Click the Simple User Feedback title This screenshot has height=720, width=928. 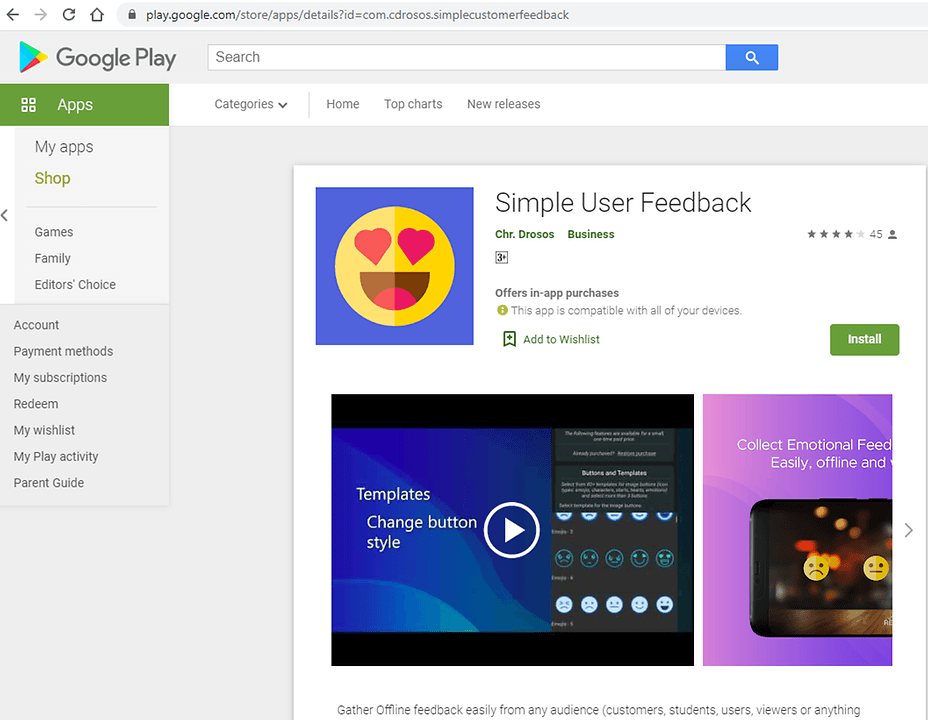point(623,203)
